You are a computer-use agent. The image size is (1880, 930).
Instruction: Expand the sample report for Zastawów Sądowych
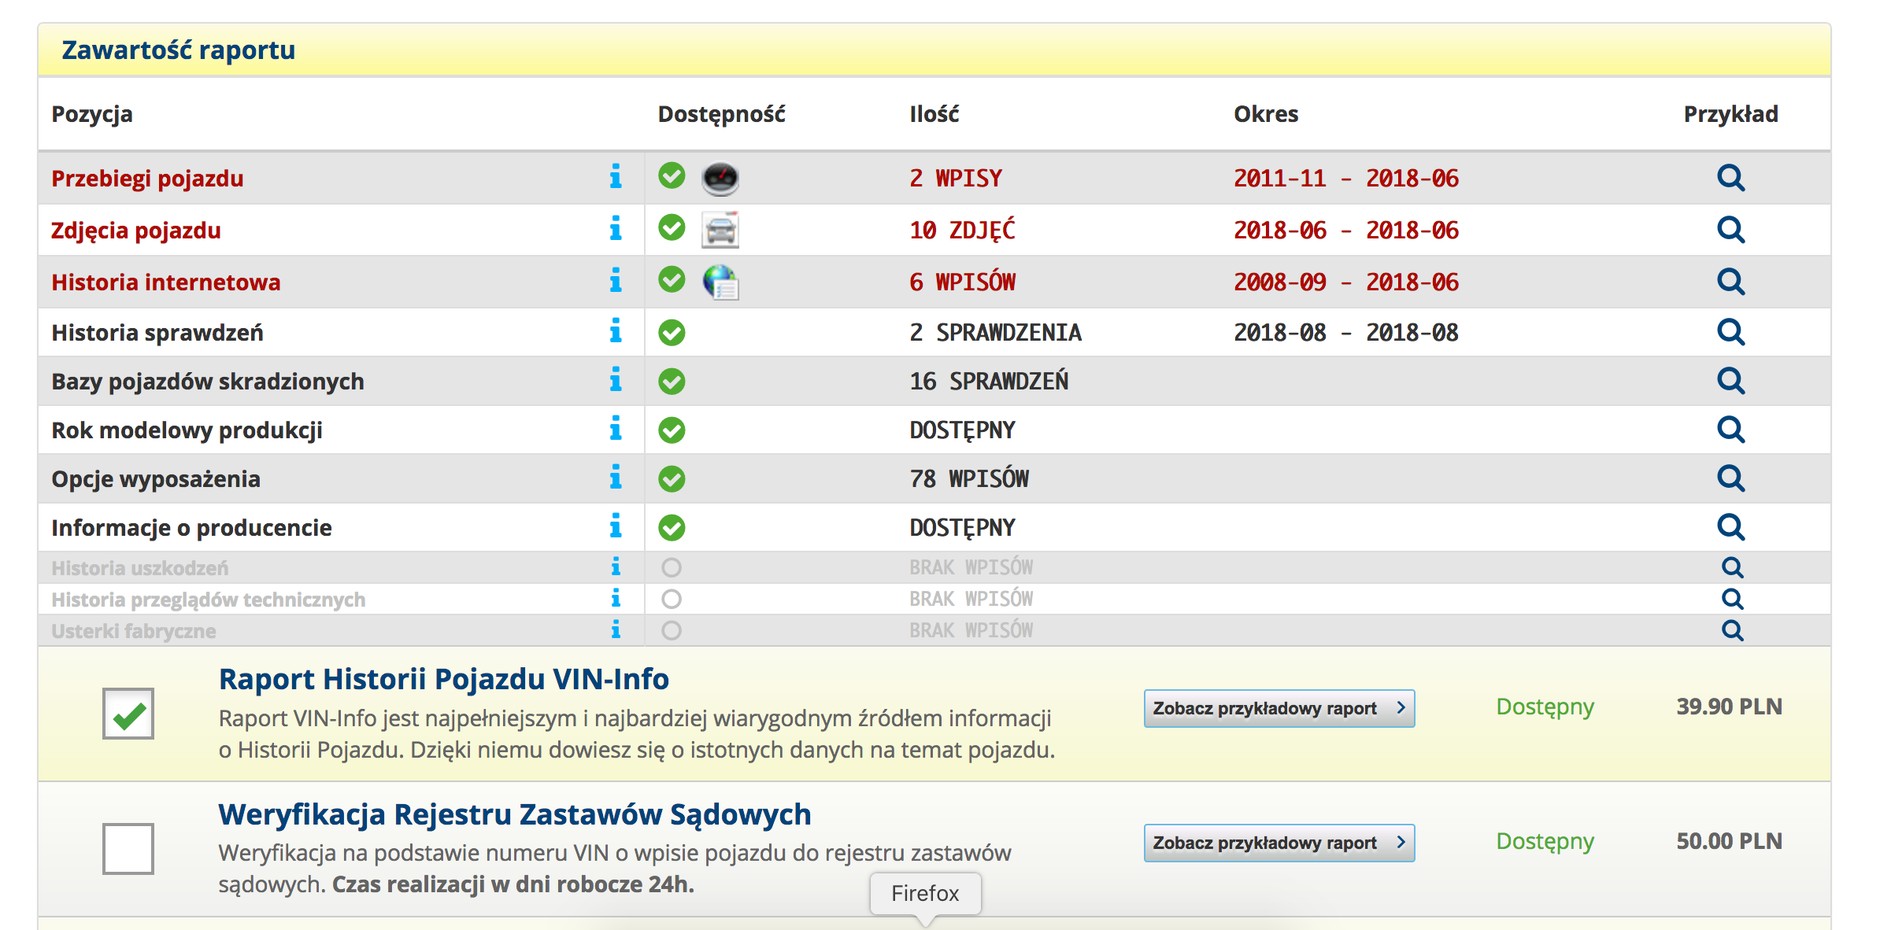pyautogui.click(x=1279, y=843)
